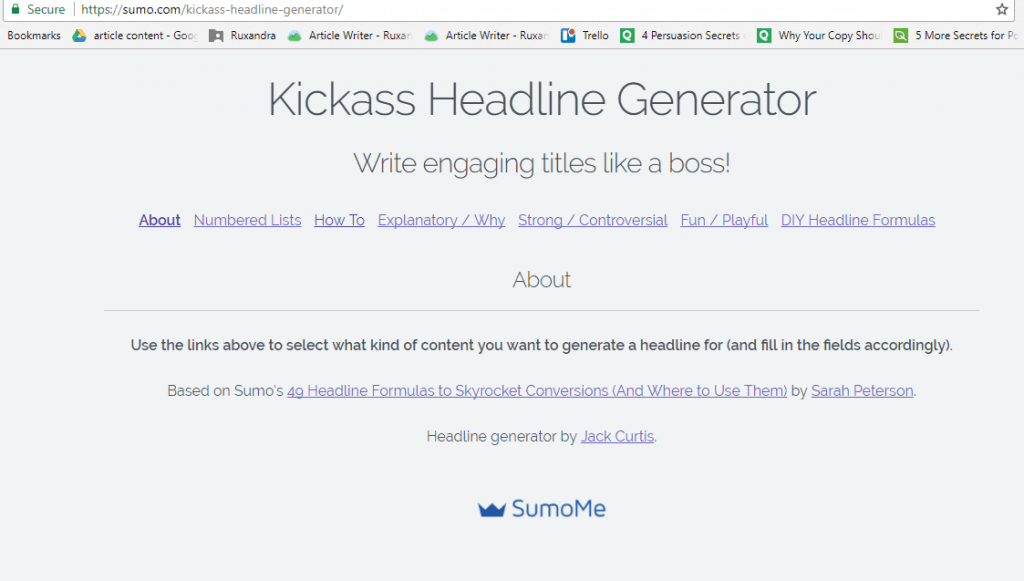Select the About tab
This screenshot has height=581, width=1024.
click(160, 220)
